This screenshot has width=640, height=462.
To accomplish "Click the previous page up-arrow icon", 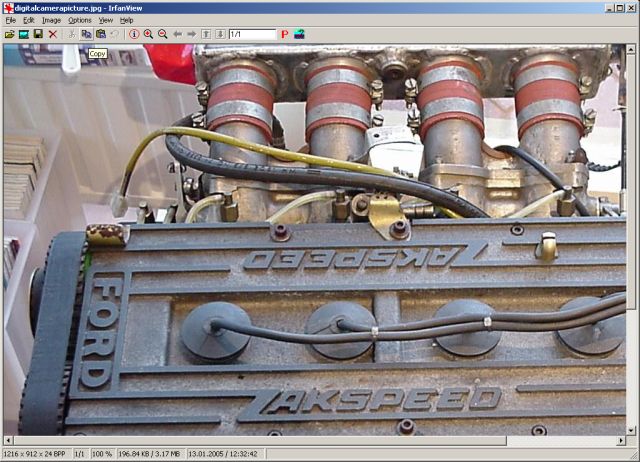I will tap(206, 34).
